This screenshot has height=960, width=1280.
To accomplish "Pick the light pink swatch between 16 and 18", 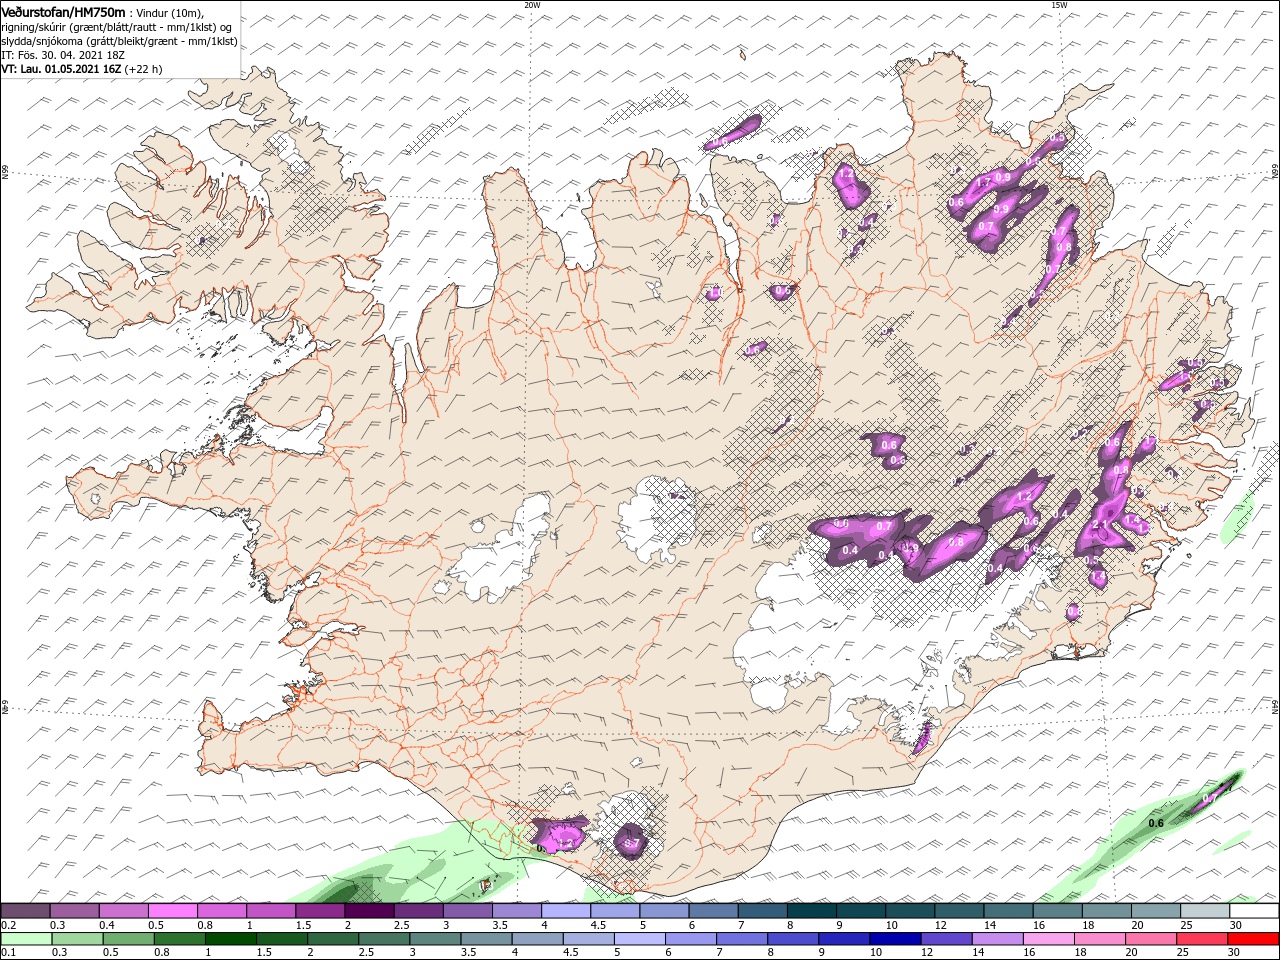I will click(1048, 939).
